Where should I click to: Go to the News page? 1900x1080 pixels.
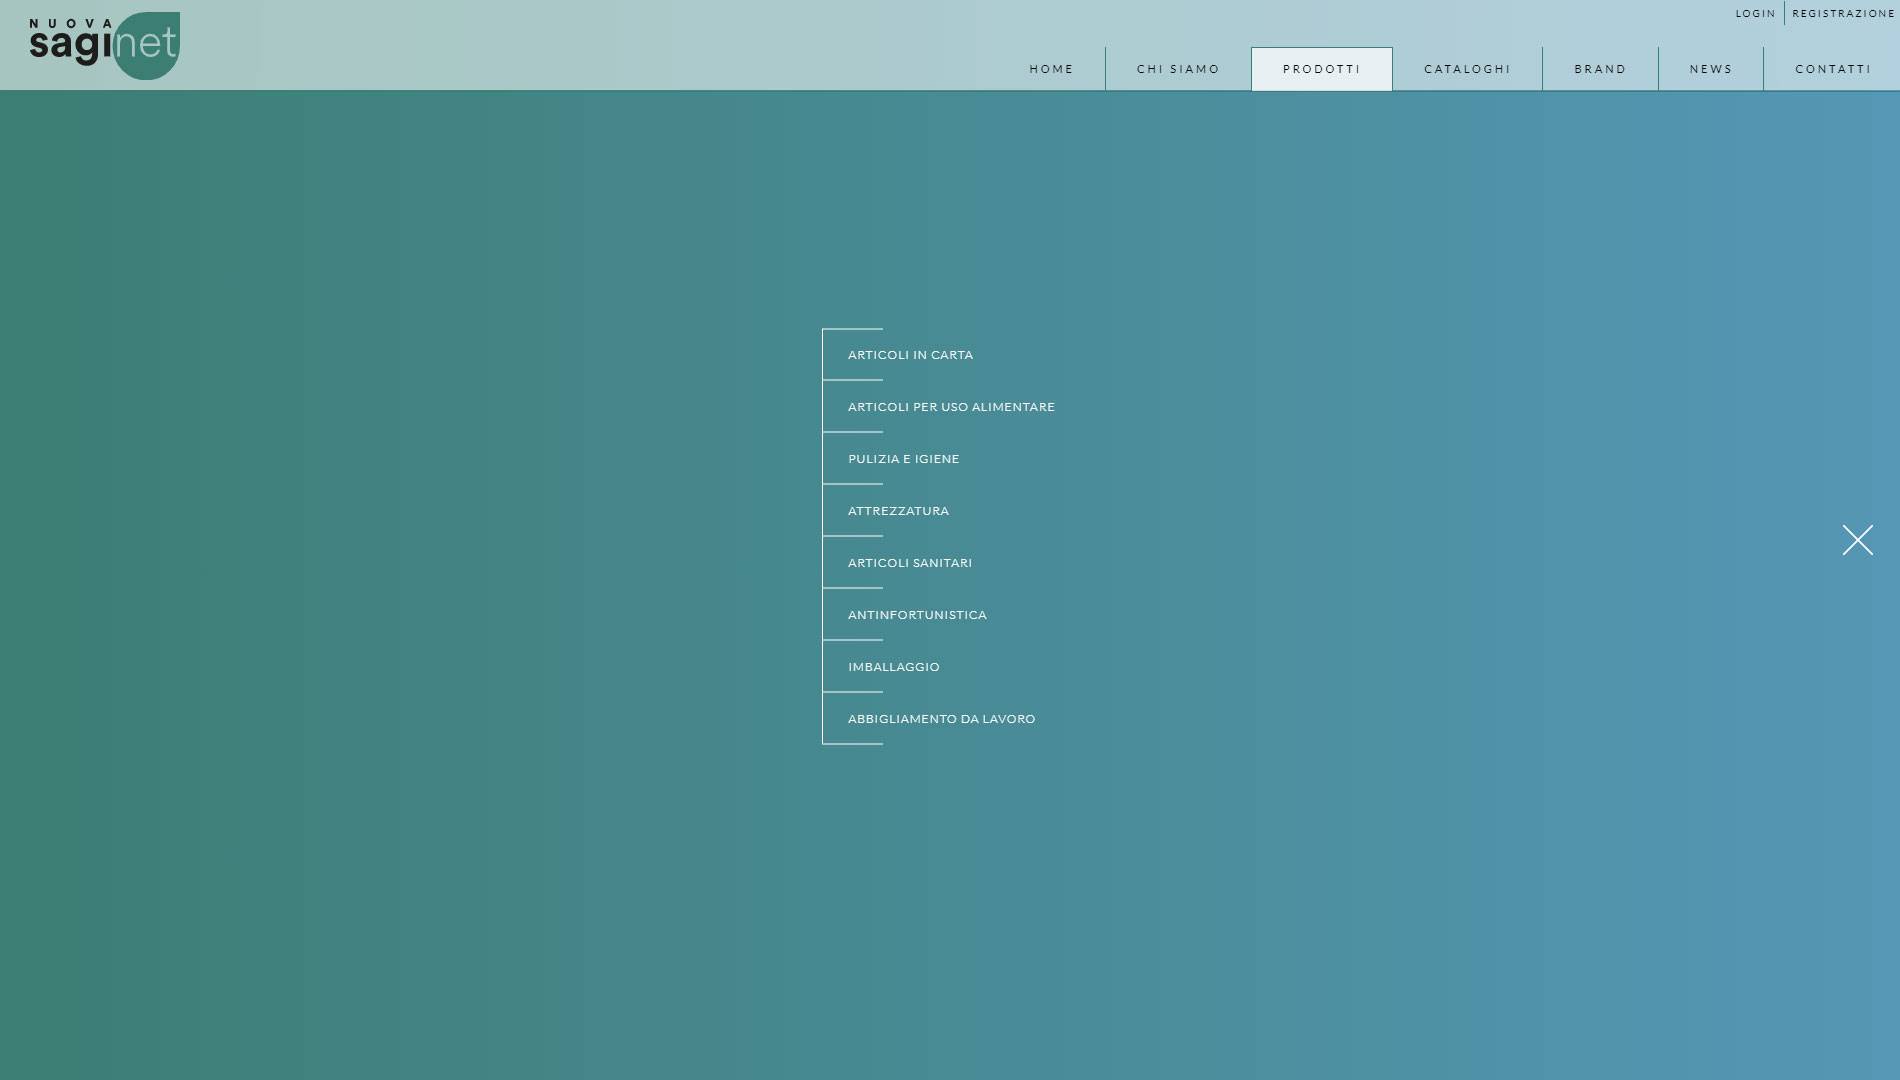pos(1710,69)
